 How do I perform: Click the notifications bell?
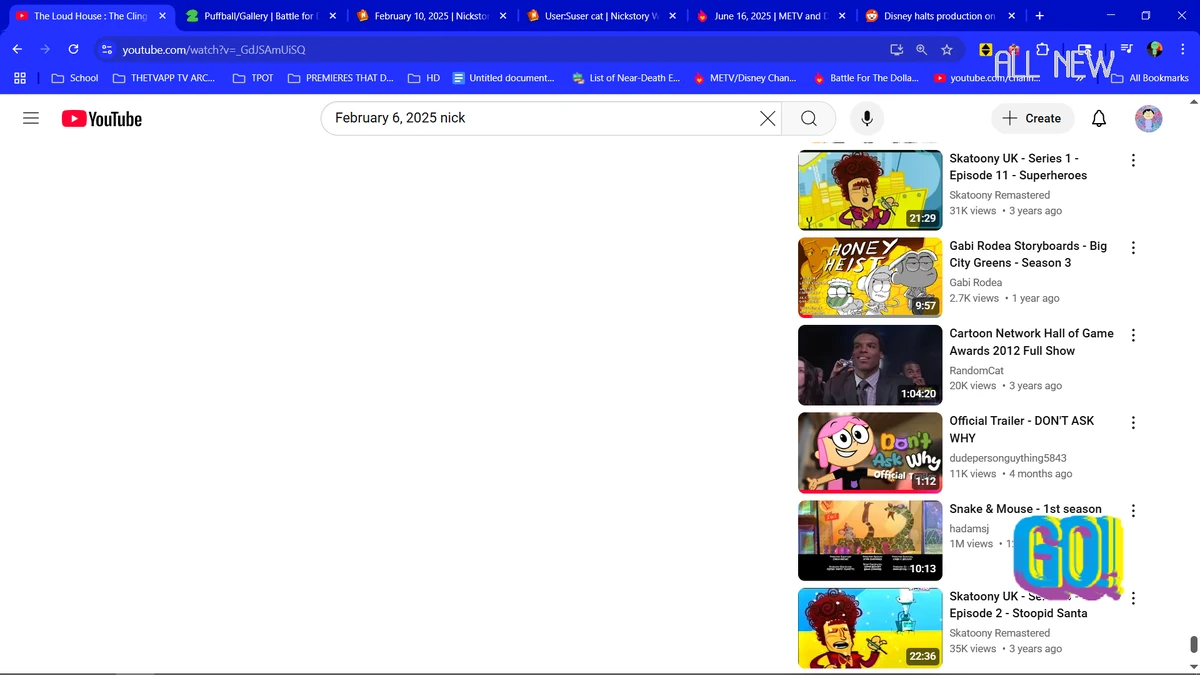1098,118
